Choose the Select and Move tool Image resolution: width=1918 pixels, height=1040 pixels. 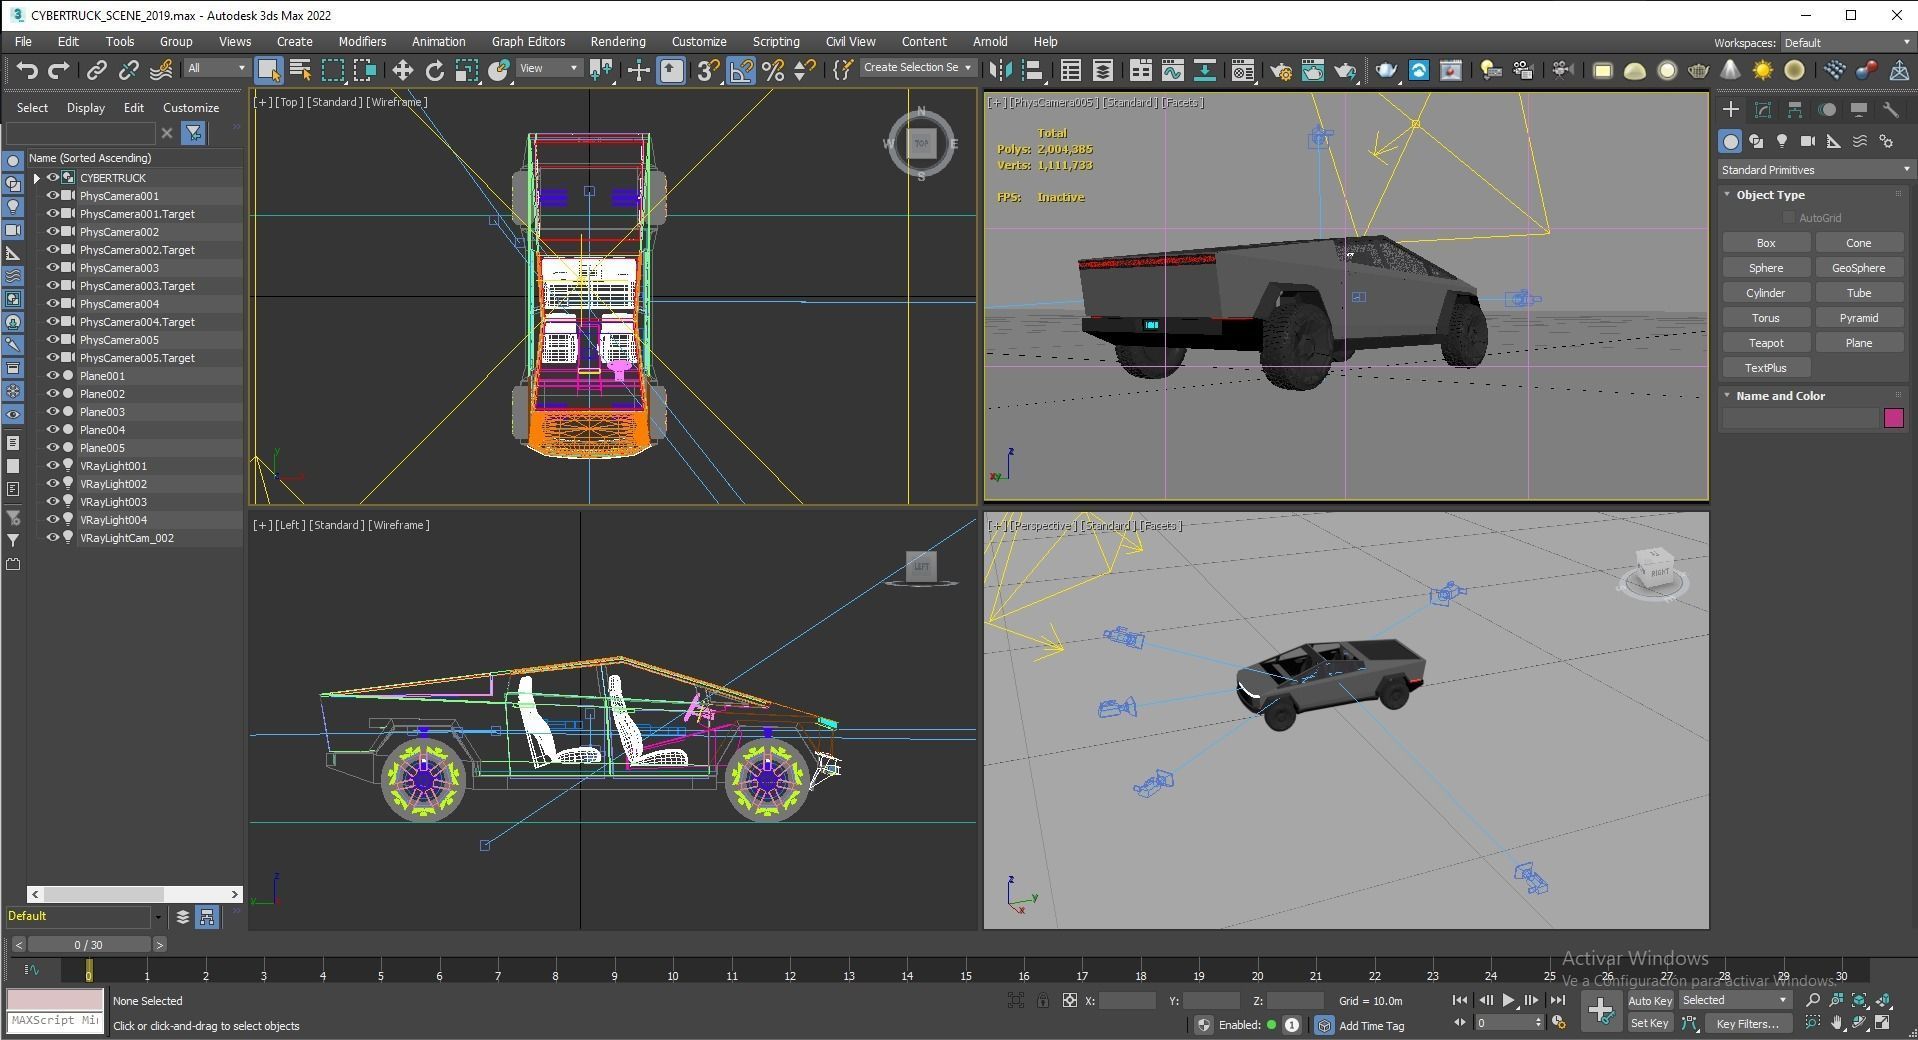[x=402, y=70]
